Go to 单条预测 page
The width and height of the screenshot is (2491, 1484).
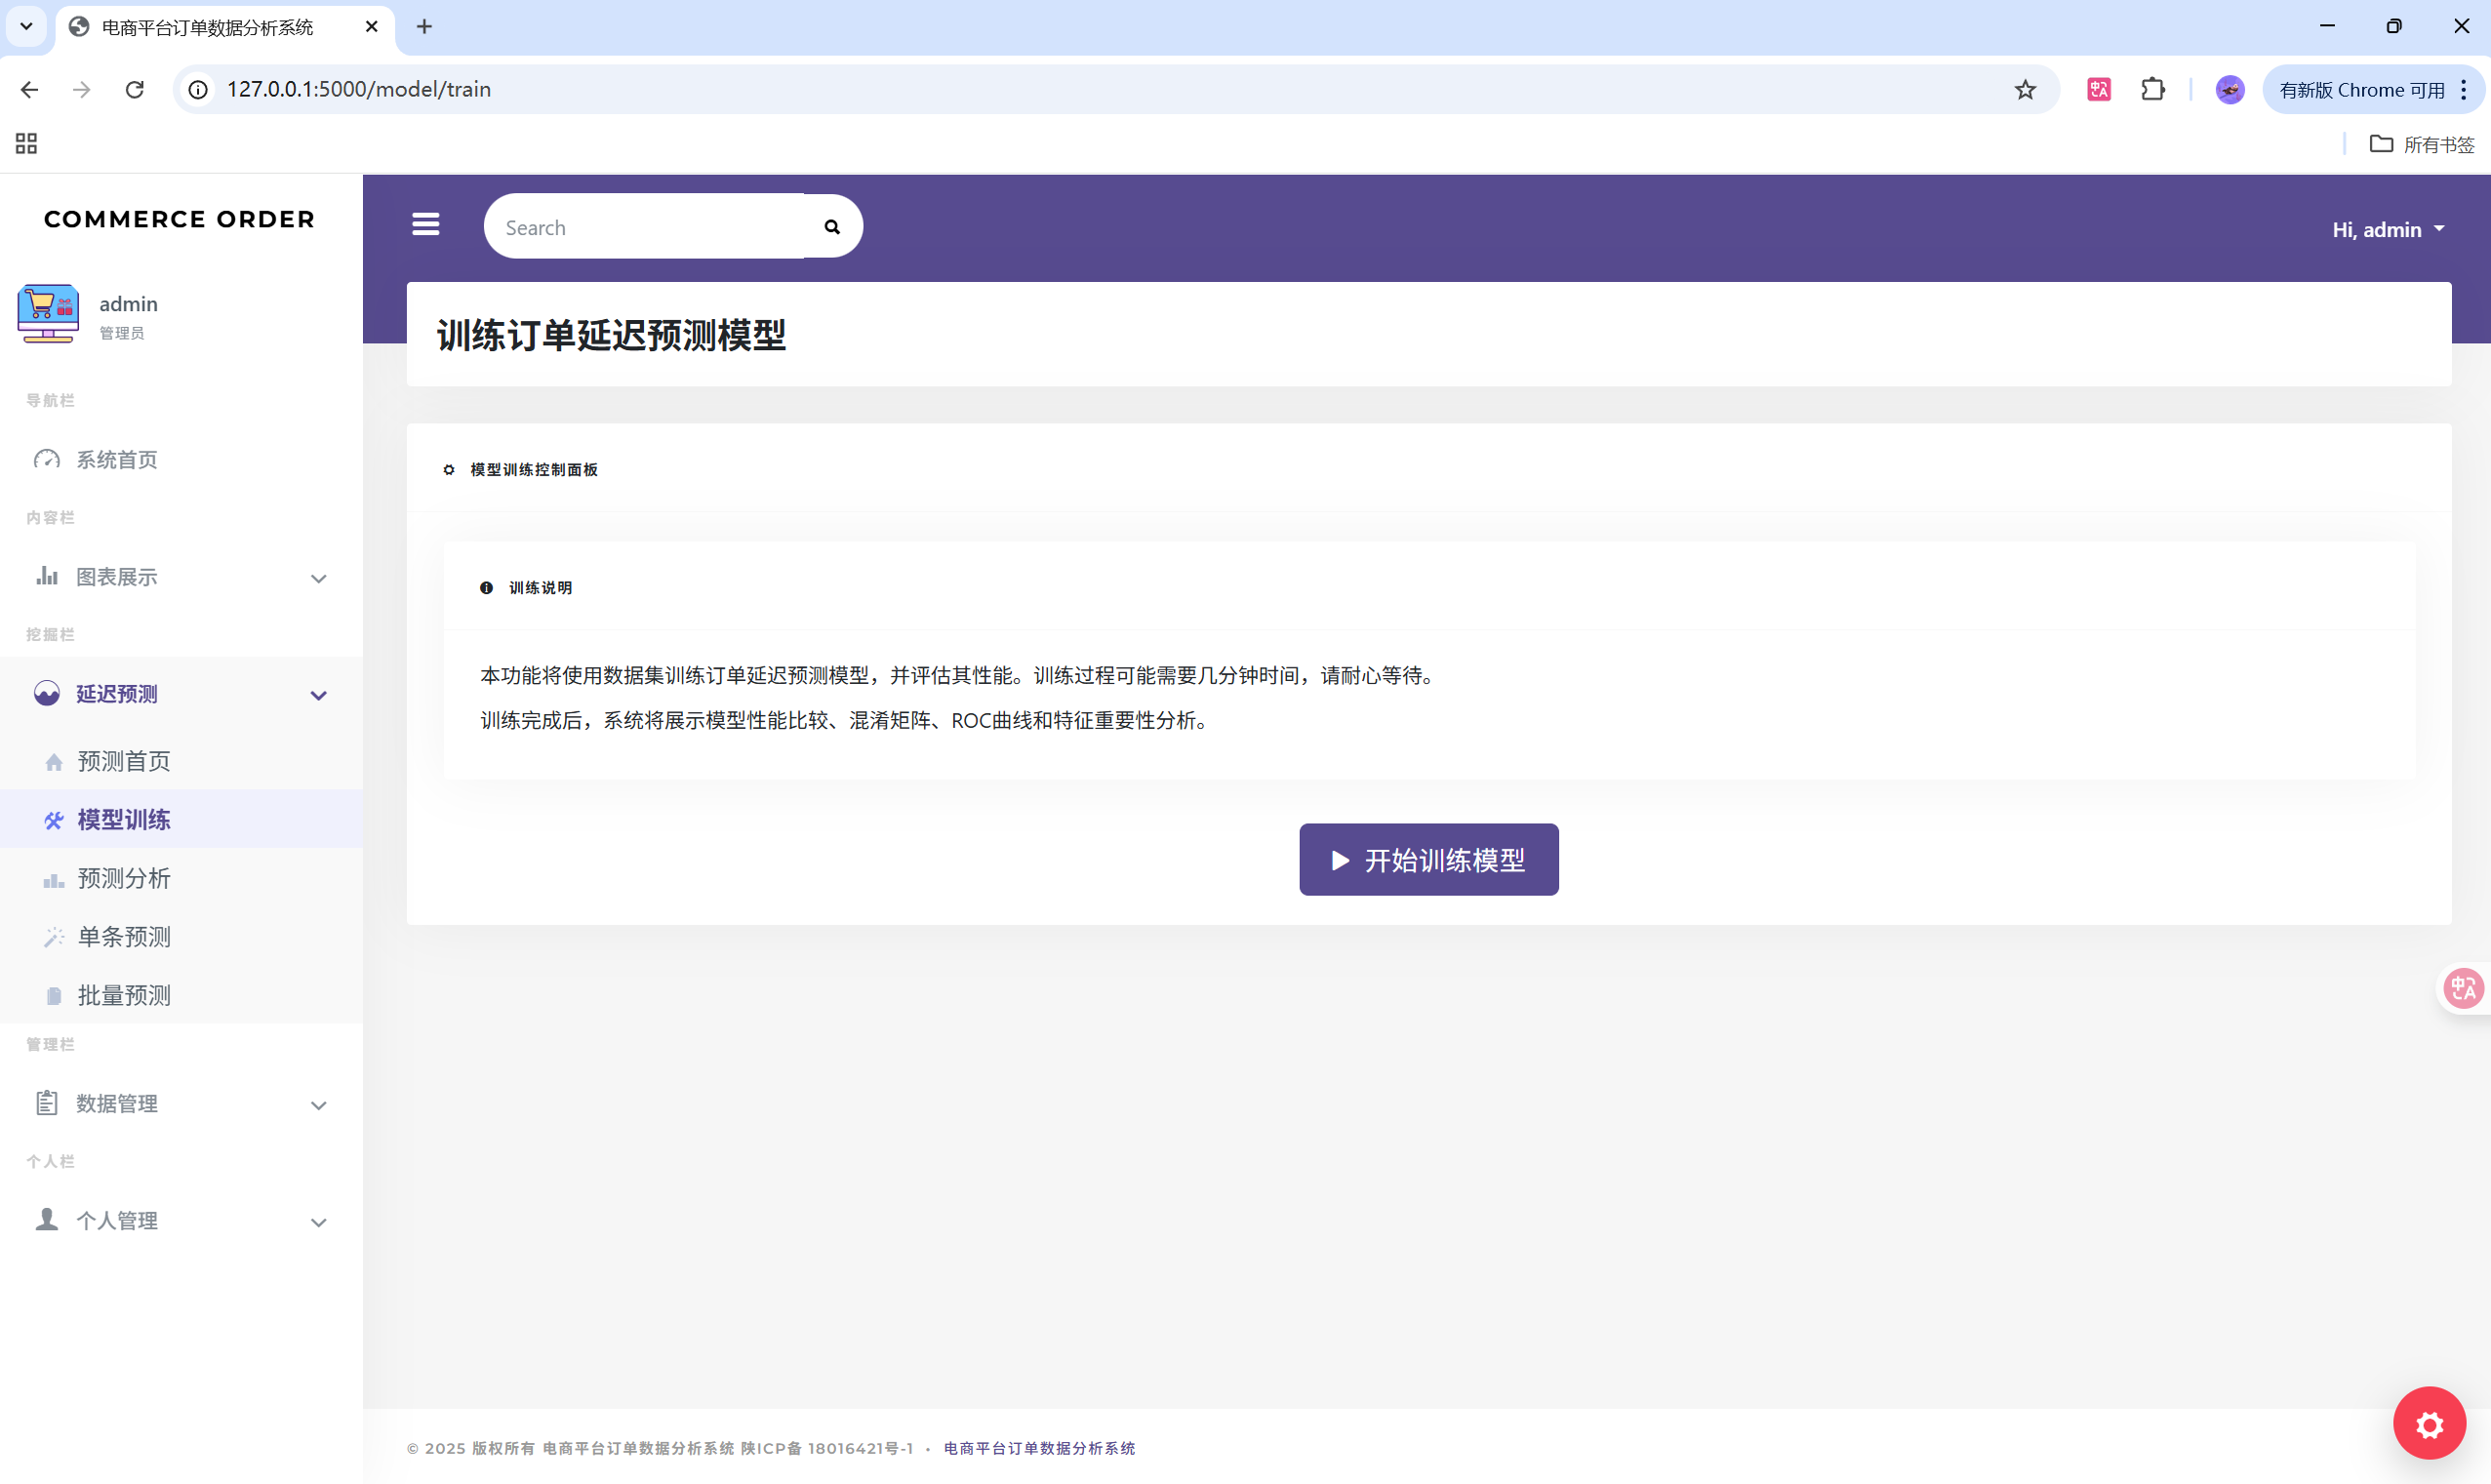pos(124,936)
